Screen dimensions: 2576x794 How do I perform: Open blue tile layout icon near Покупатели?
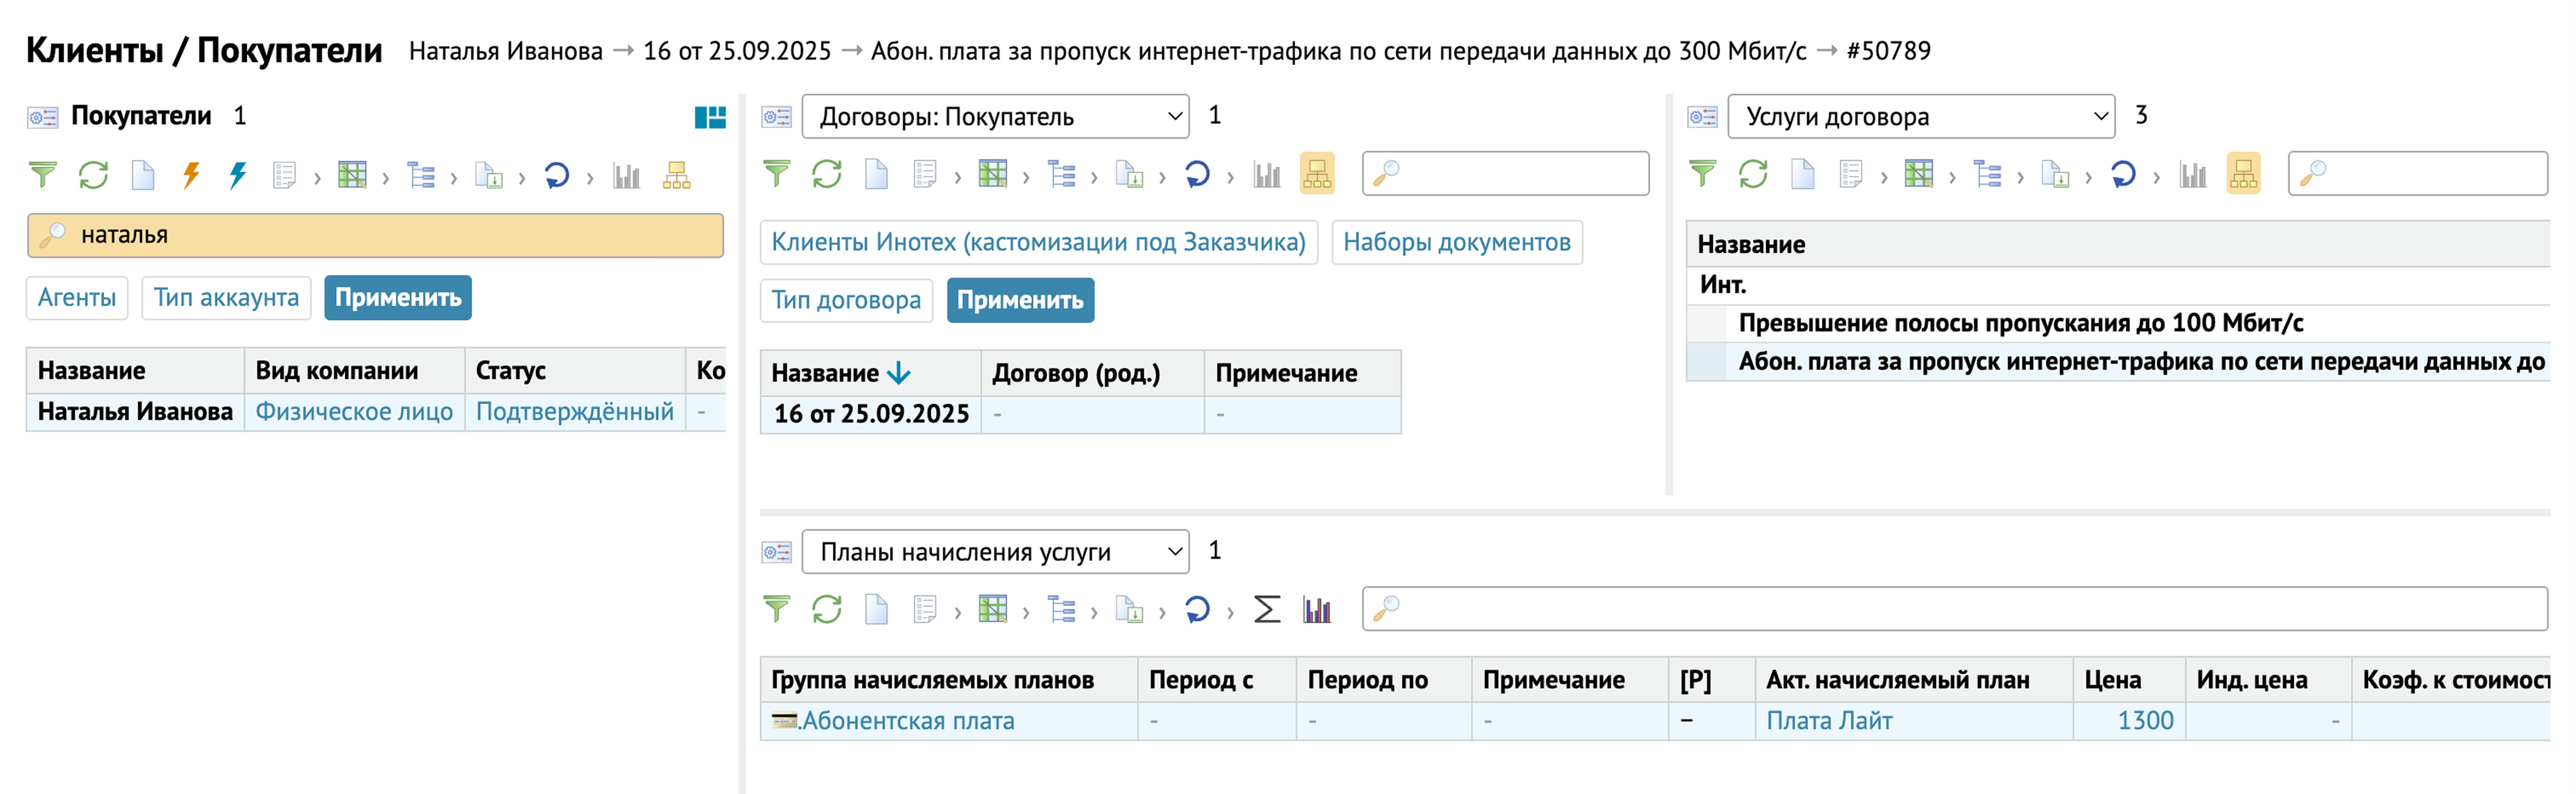click(710, 118)
